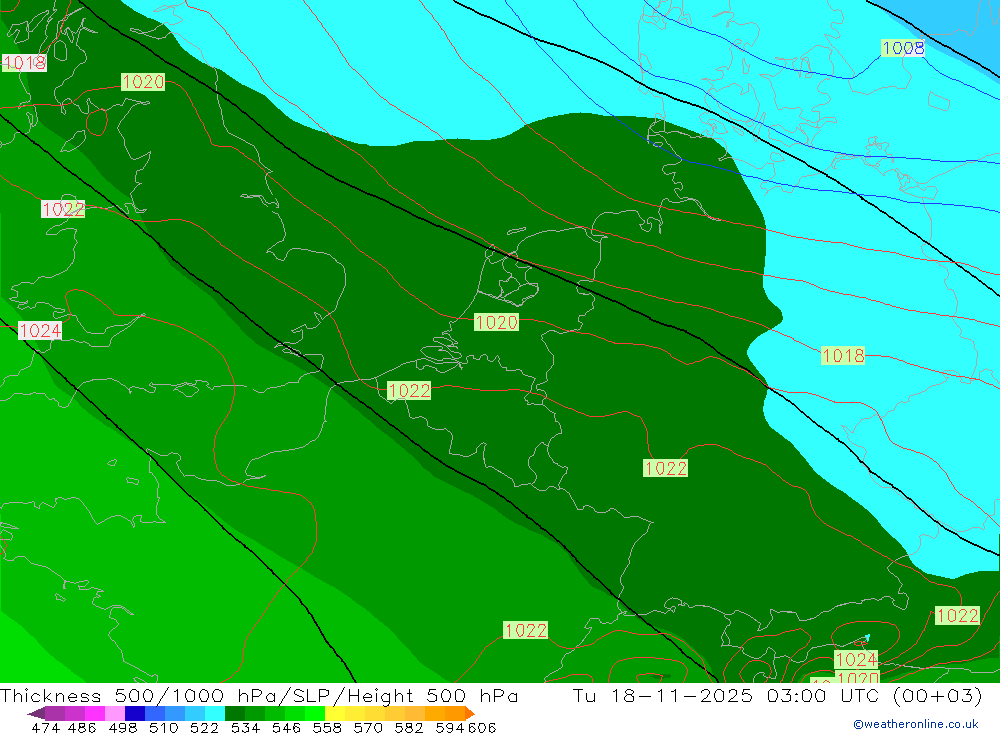The height and width of the screenshot is (733, 1000).
Task: Click the 486 legend value
Action: (82, 728)
